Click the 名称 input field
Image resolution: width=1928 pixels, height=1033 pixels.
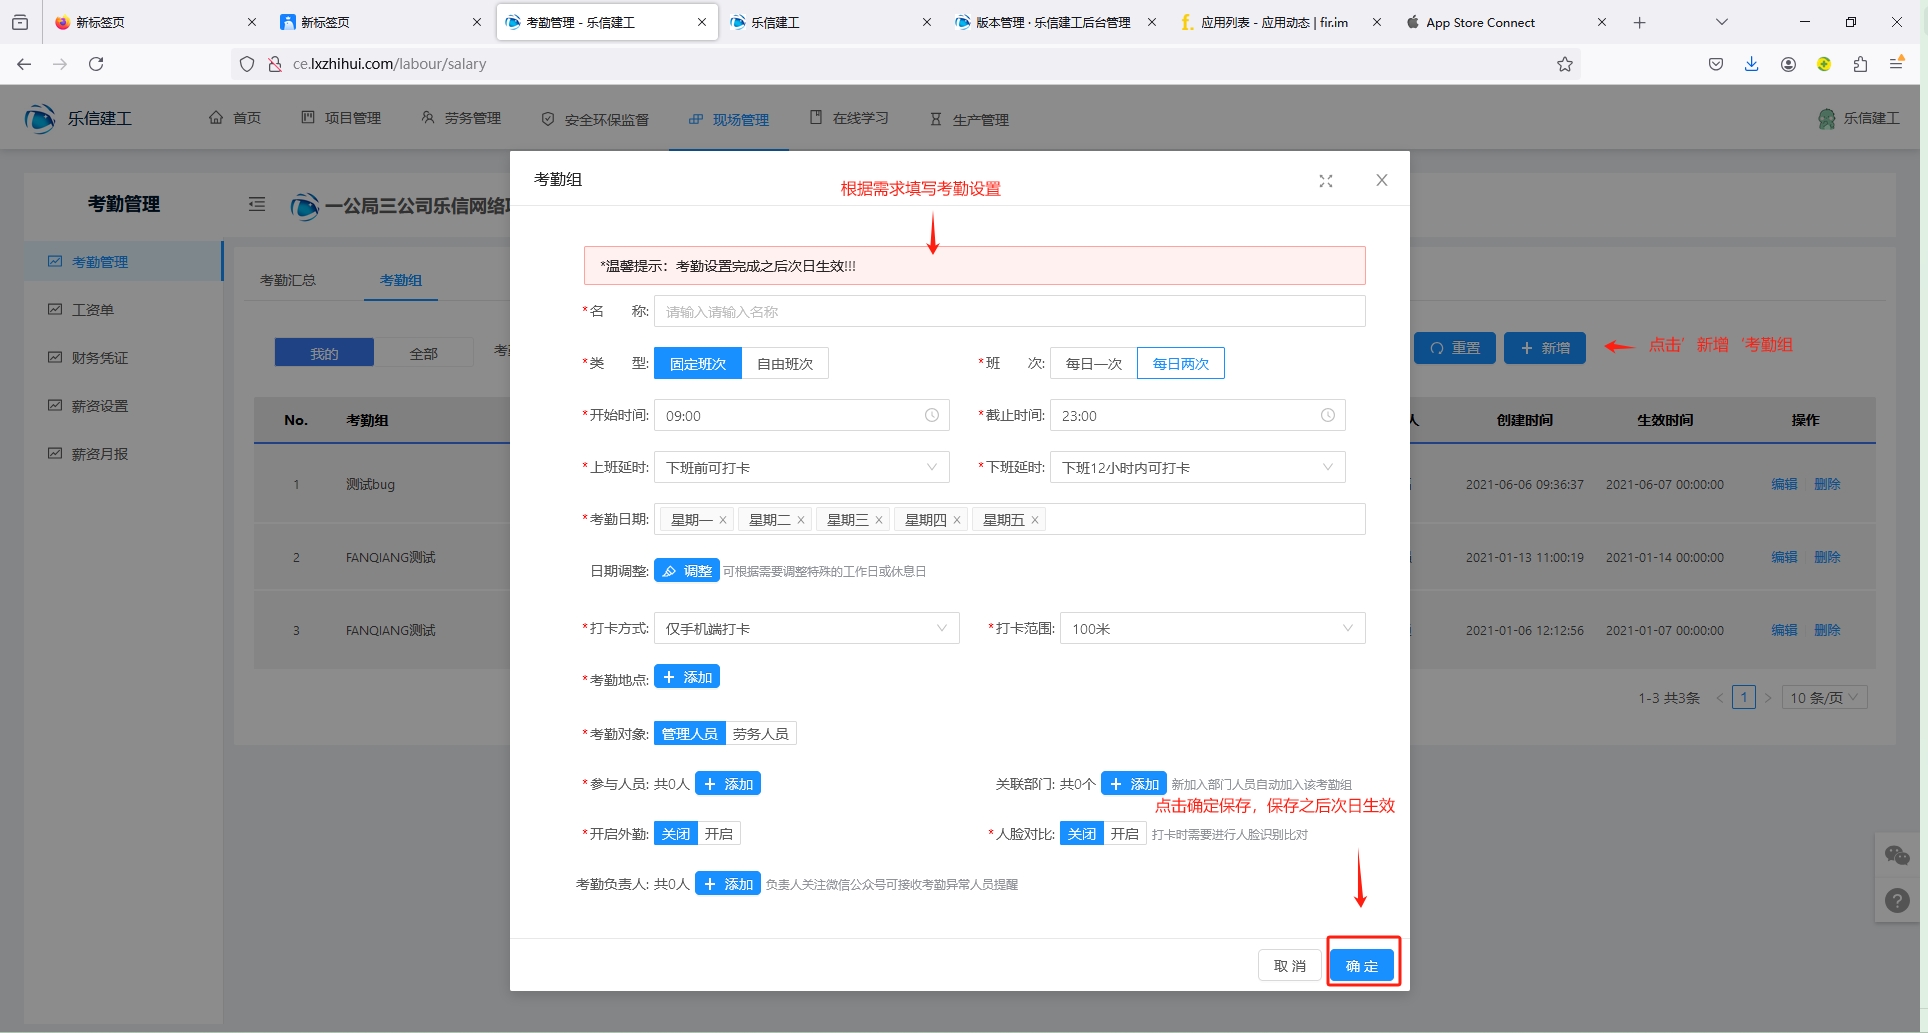coord(1008,311)
